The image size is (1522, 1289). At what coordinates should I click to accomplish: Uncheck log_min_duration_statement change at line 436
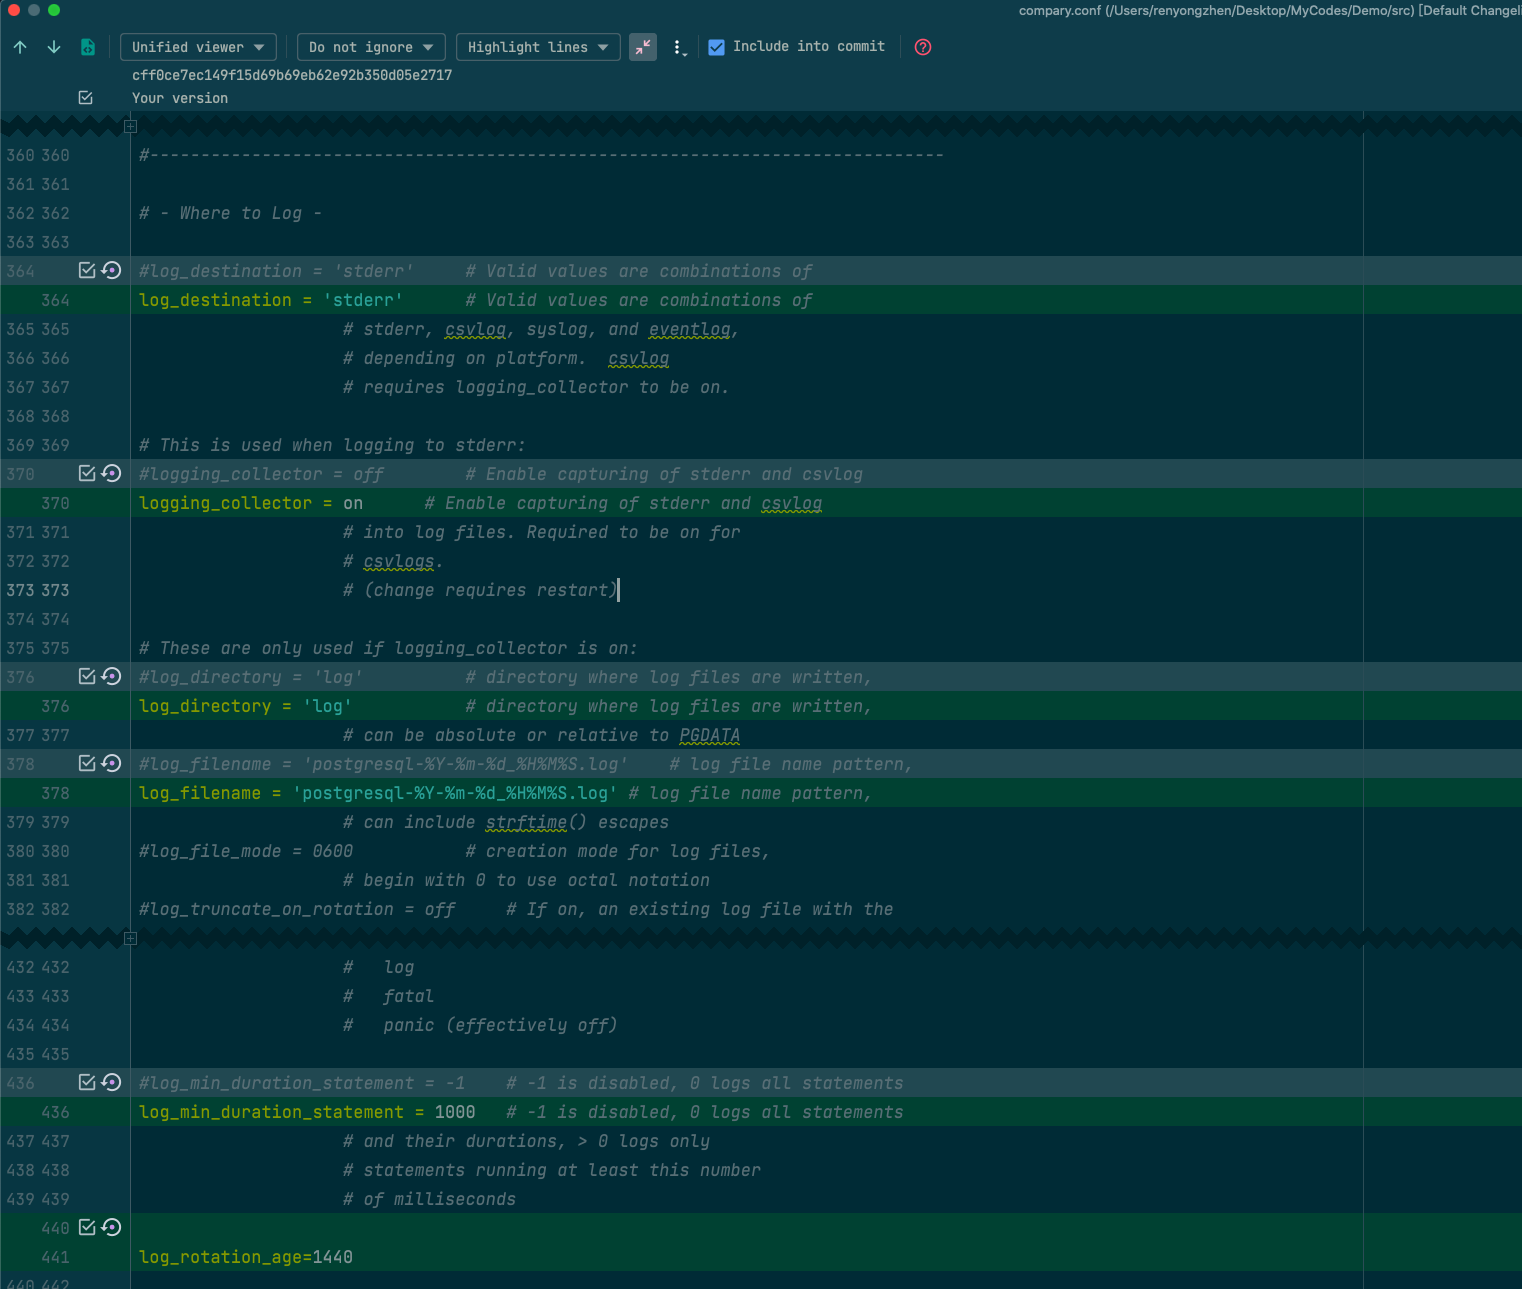[87, 1082]
